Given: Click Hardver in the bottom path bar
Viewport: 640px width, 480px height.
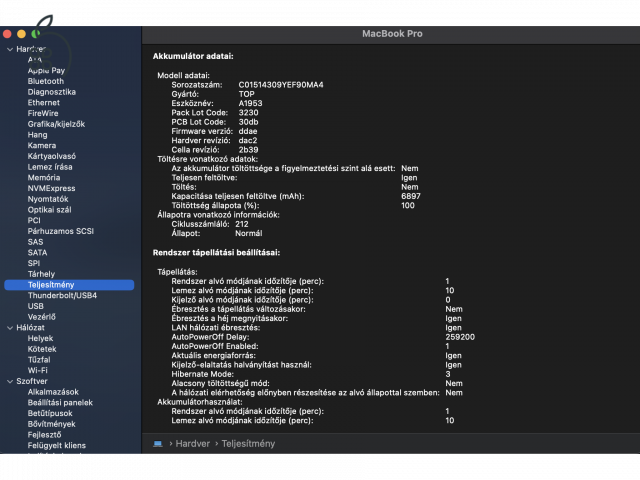Looking at the screenshot, I should [x=193, y=444].
